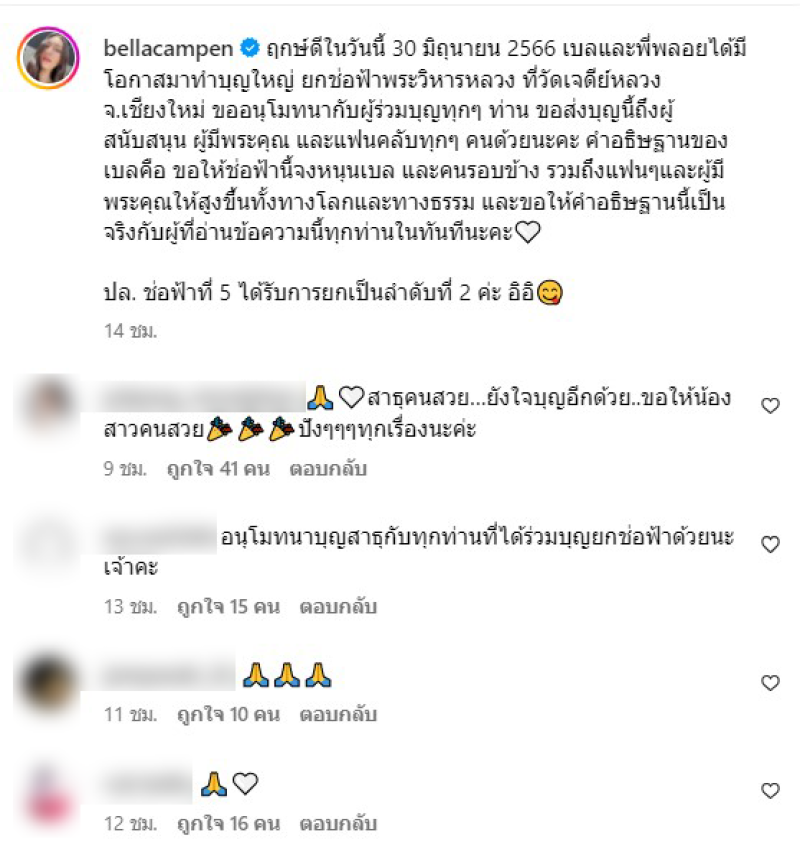View the 16 people who liked
The height and width of the screenshot is (862, 800).
(228, 824)
